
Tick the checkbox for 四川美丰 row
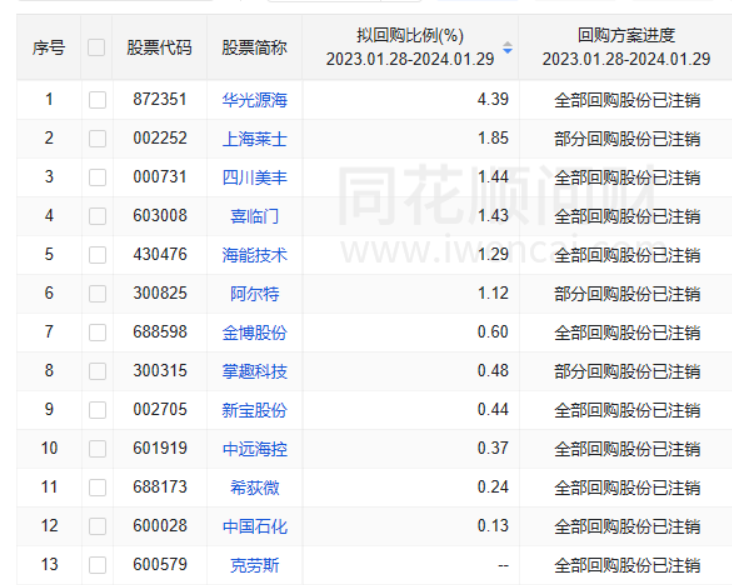[x=97, y=177]
